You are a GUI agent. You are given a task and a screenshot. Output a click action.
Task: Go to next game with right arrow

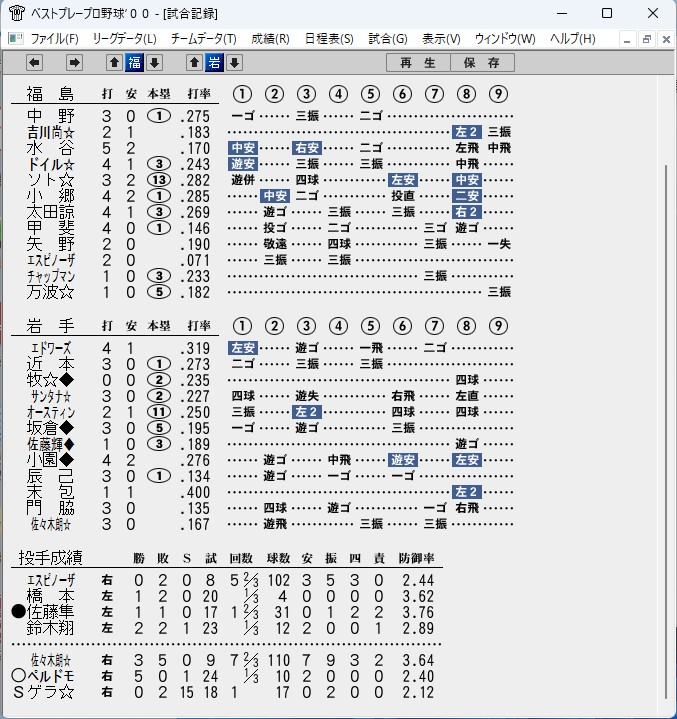[74, 62]
